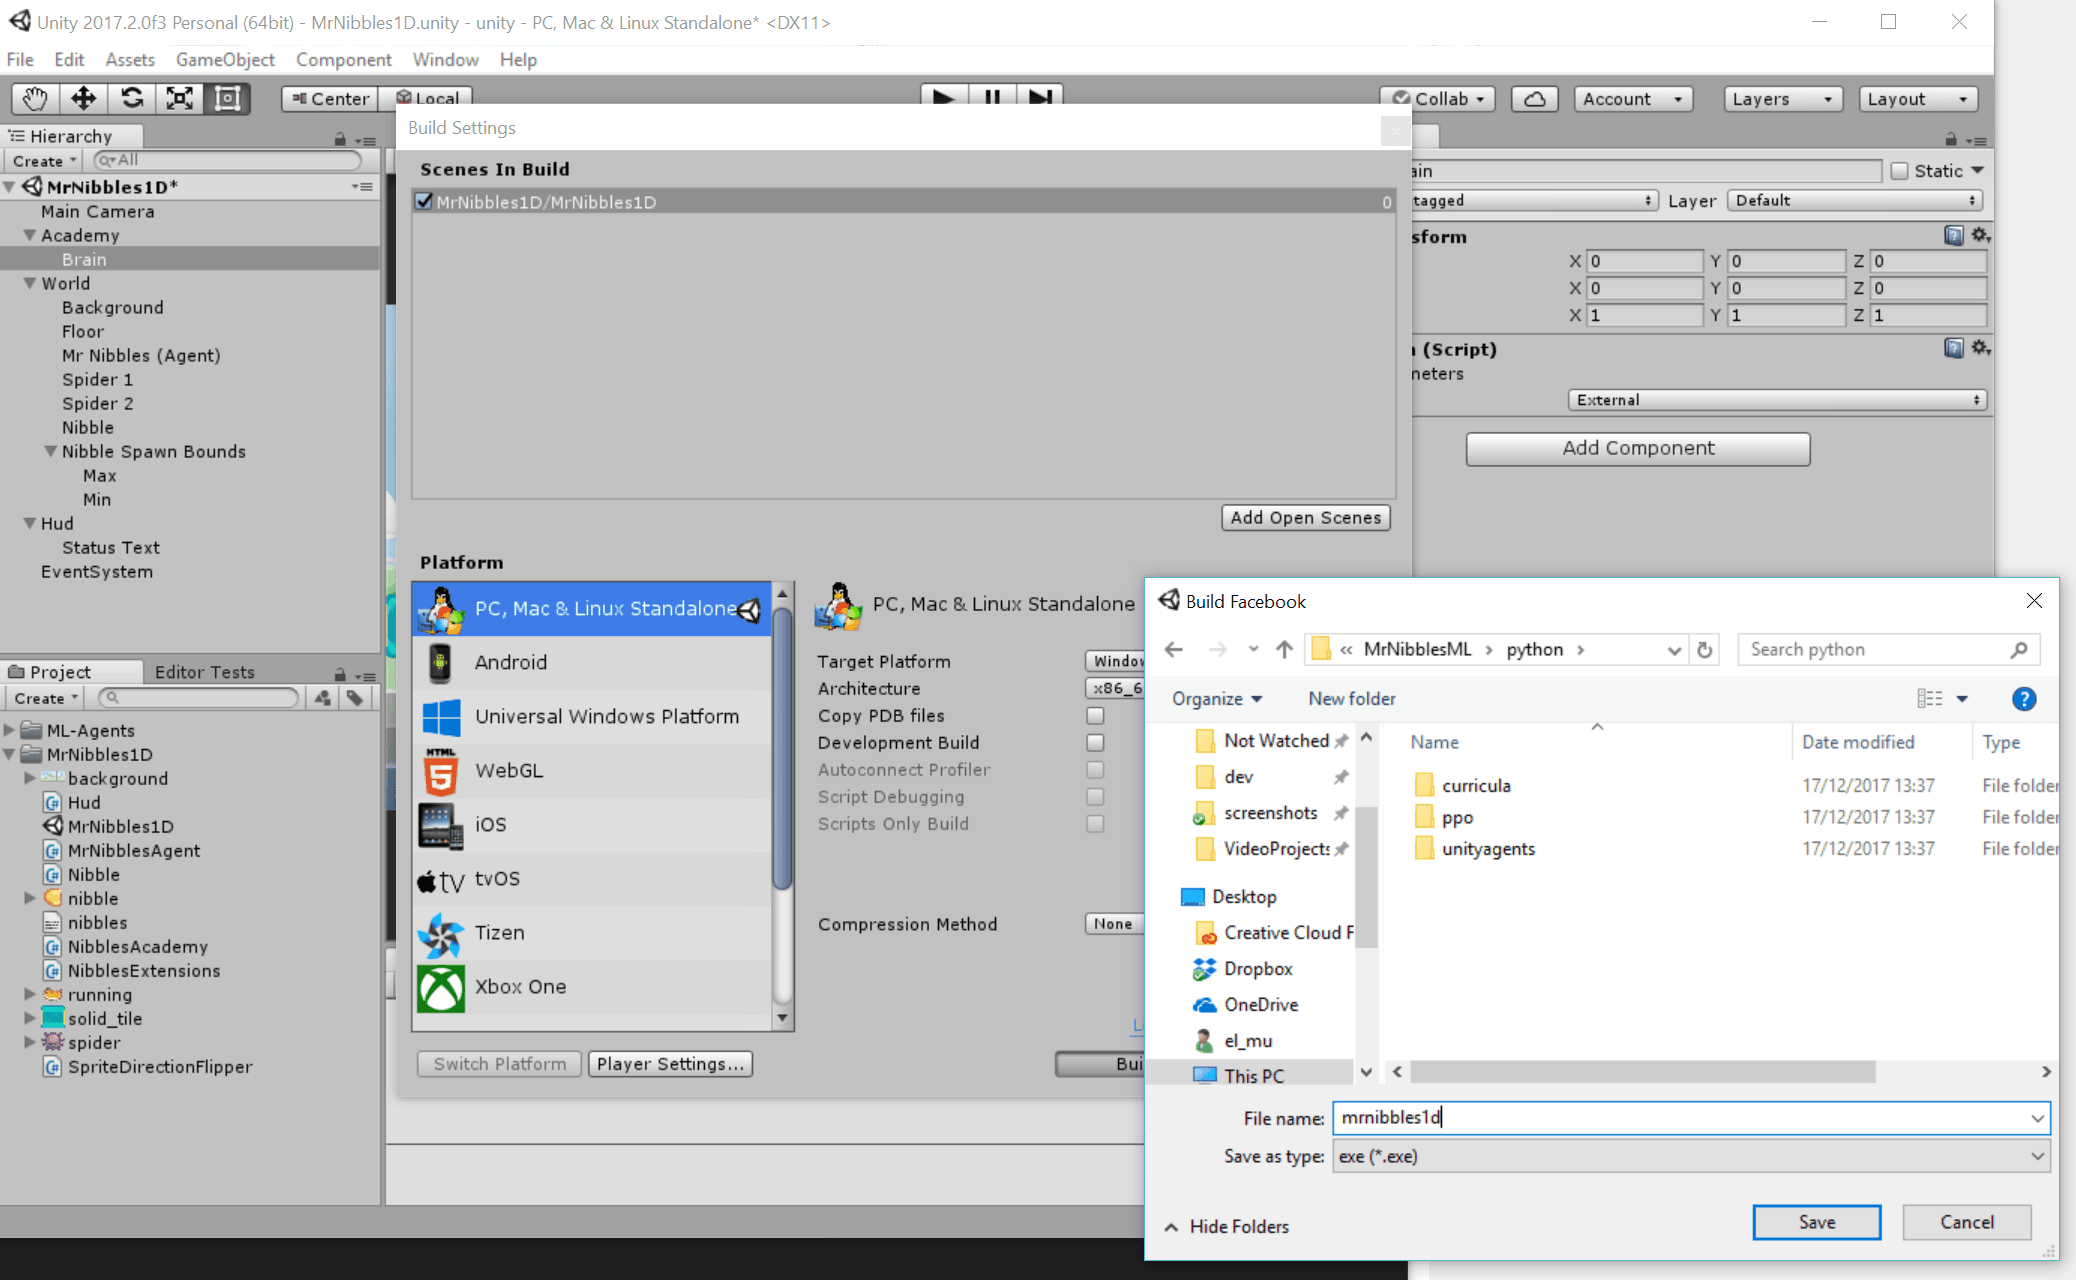The width and height of the screenshot is (2076, 1280).
Task: Select the Move tool icon
Action: (x=83, y=98)
